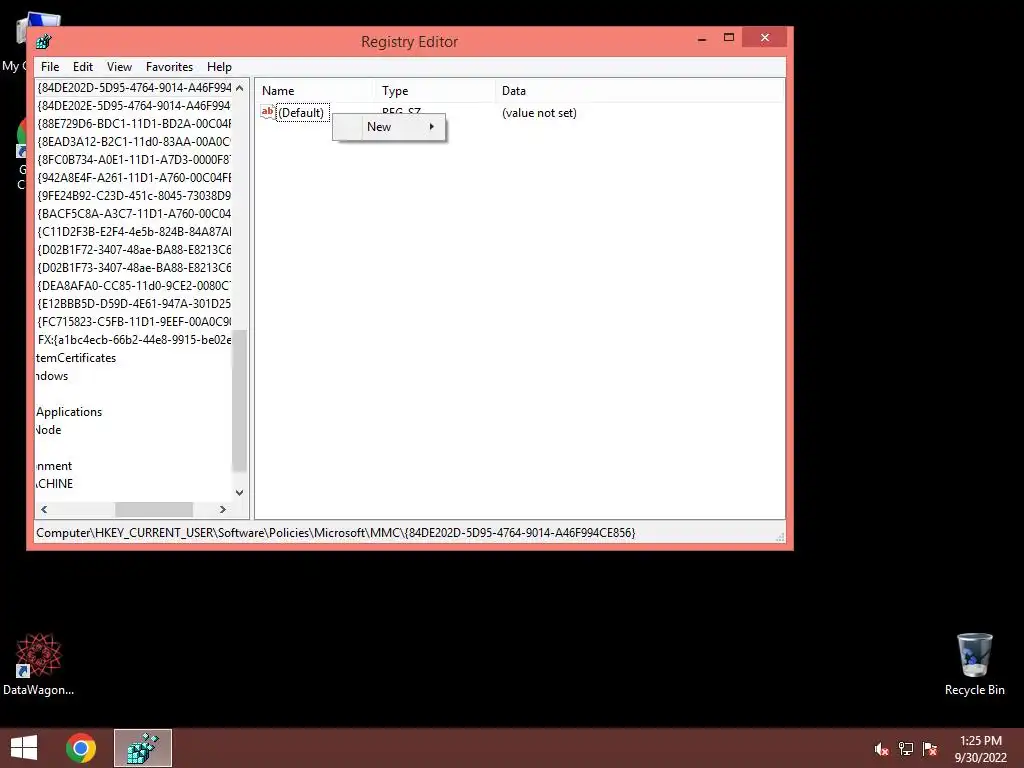This screenshot has height=768, width=1024.
Task: Open the View menu
Action: point(119,67)
